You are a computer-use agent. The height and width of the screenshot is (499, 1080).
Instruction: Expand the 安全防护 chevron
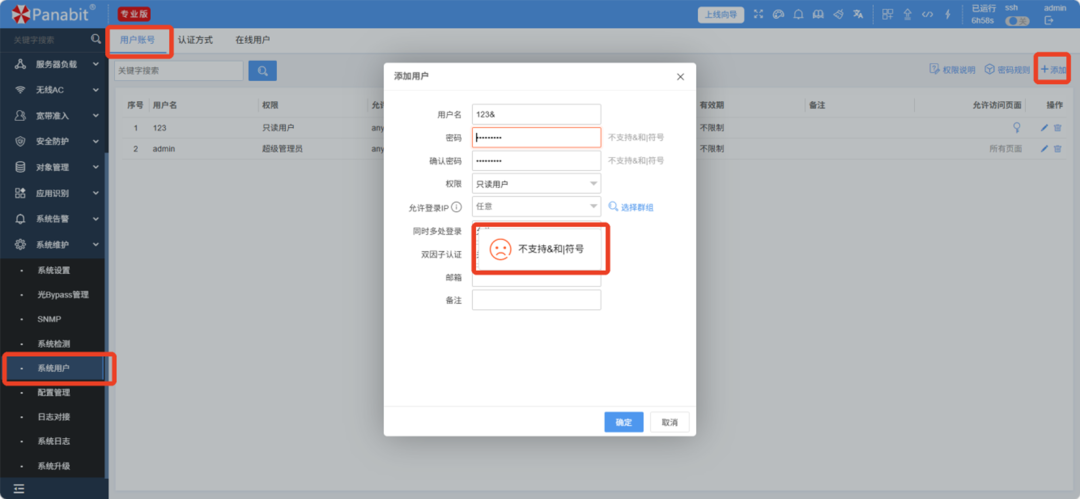pos(96,141)
